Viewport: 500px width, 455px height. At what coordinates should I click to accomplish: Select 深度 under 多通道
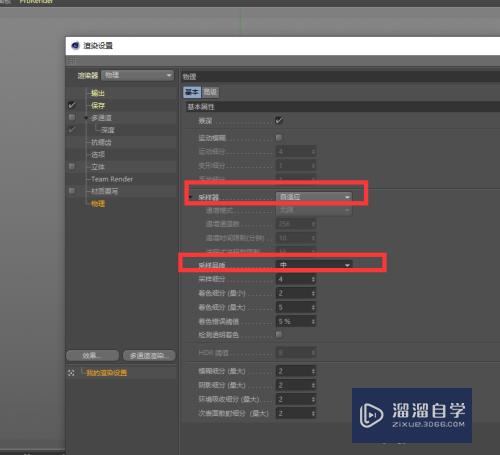coord(108,130)
